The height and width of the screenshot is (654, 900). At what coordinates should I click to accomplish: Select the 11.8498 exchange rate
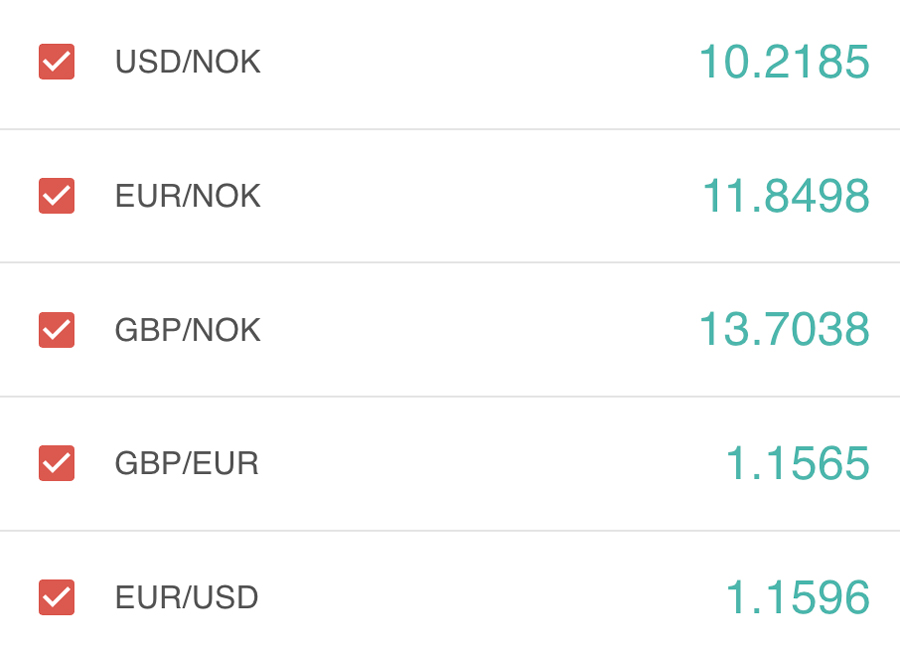click(786, 196)
